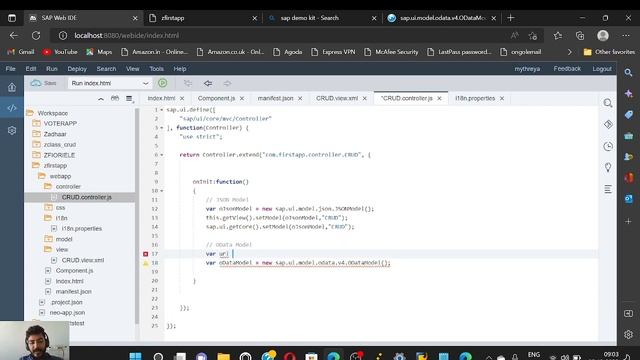The height and width of the screenshot is (360, 640).
Task: Switch to the Component.js editor tab
Action: (x=216, y=98)
